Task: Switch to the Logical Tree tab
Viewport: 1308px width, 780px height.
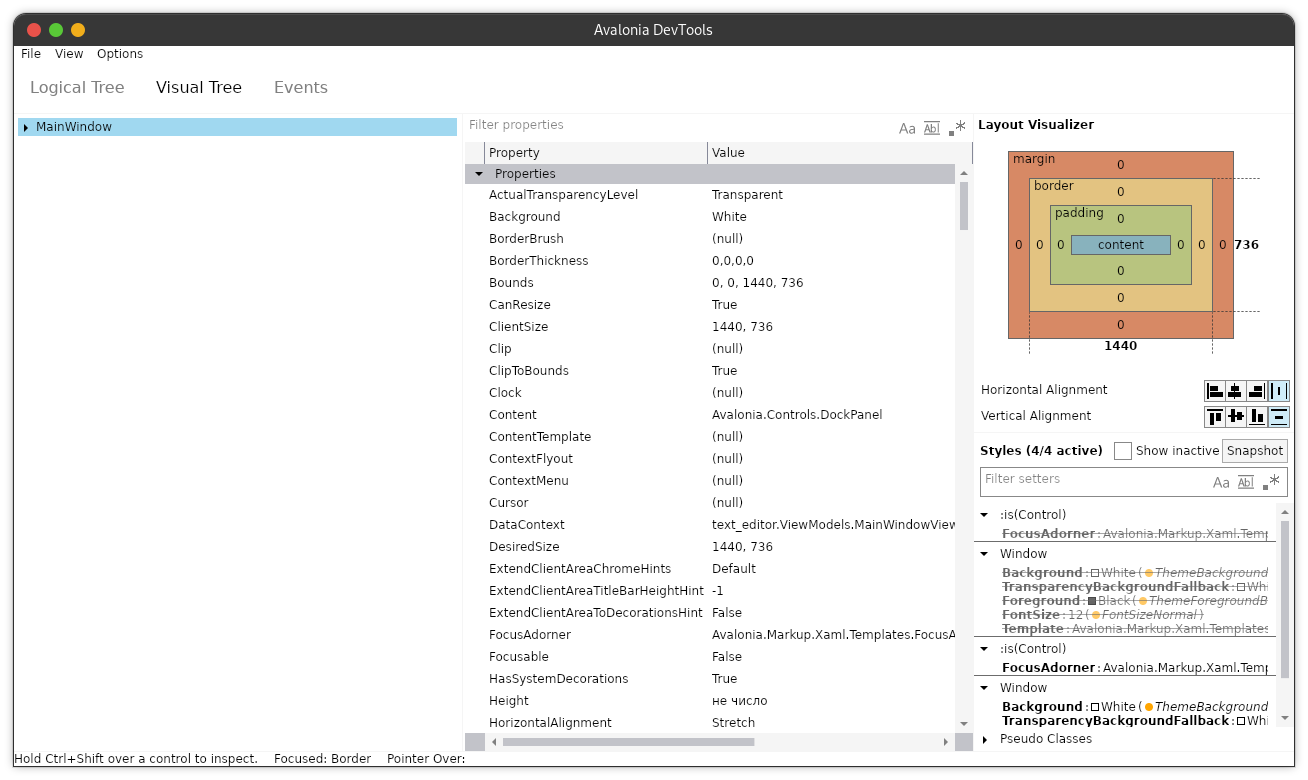Action: 76,87
